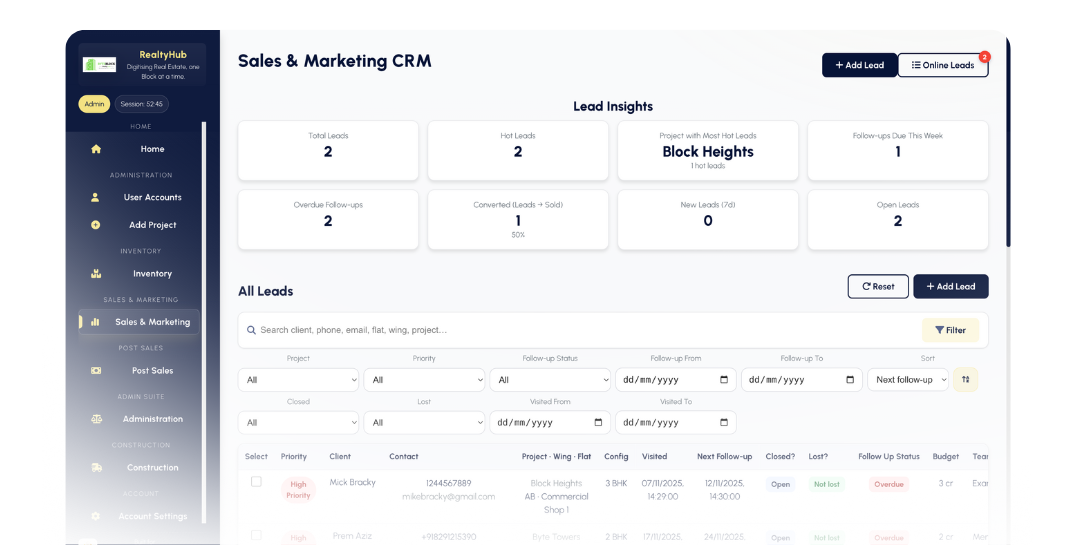Click the sort direction toggle icon
The width and height of the screenshot is (1076, 545).
point(966,380)
